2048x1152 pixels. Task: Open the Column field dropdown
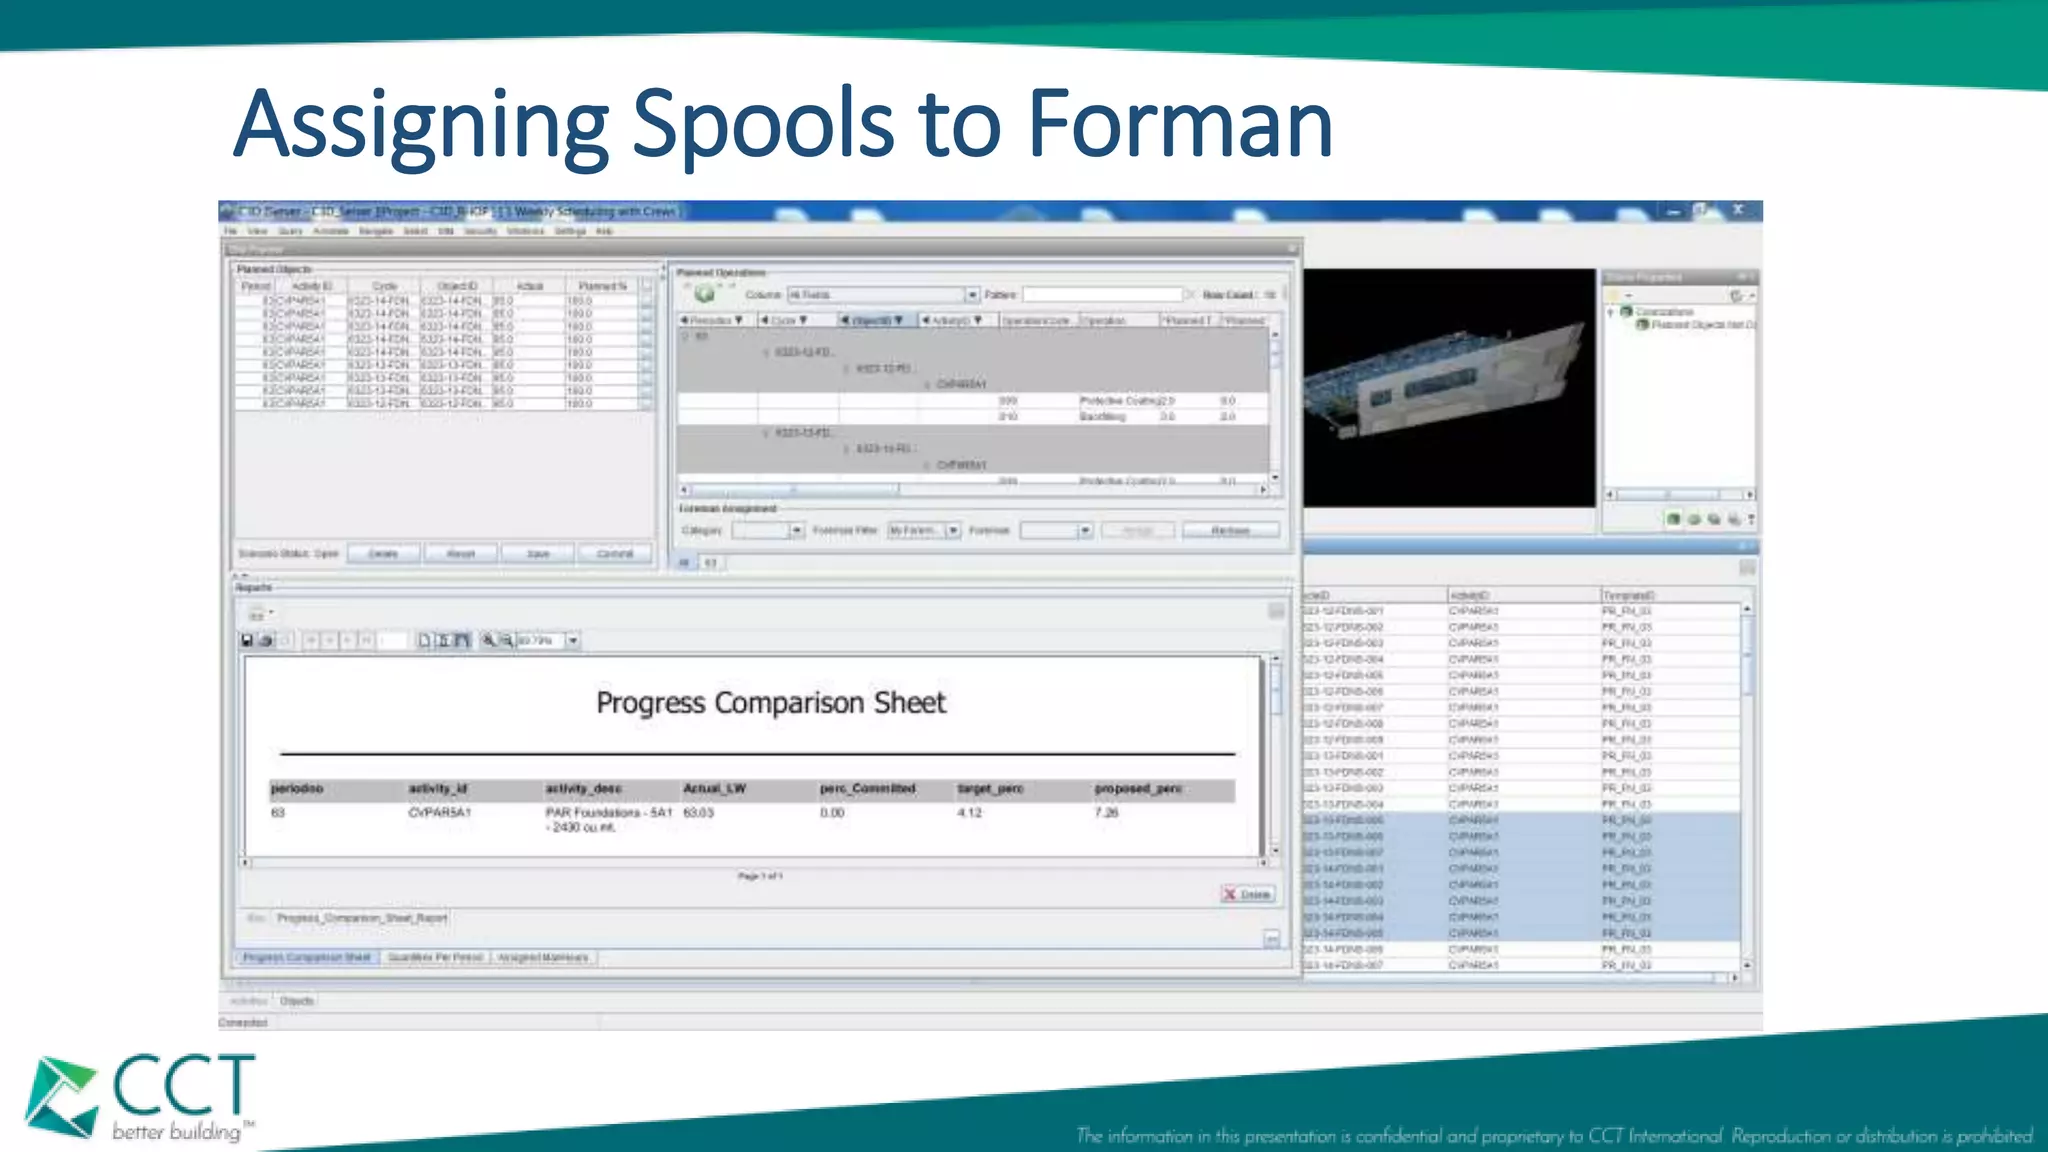971,295
